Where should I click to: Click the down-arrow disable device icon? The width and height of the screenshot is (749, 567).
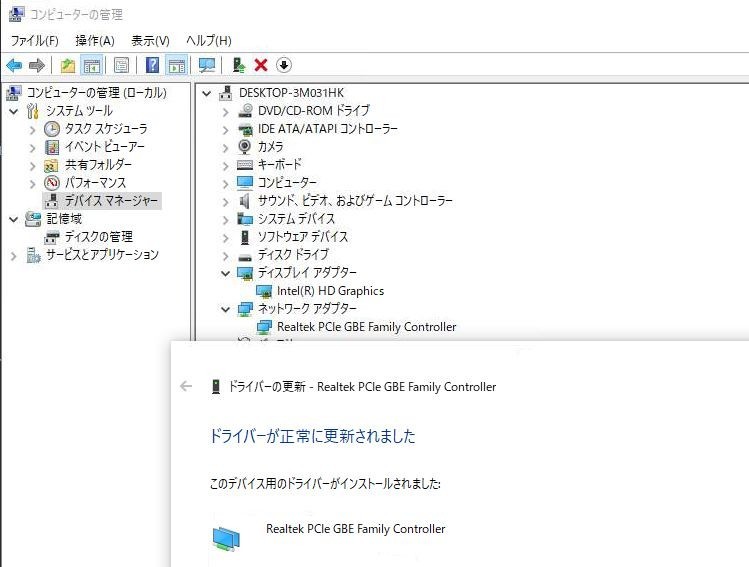click(x=284, y=65)
